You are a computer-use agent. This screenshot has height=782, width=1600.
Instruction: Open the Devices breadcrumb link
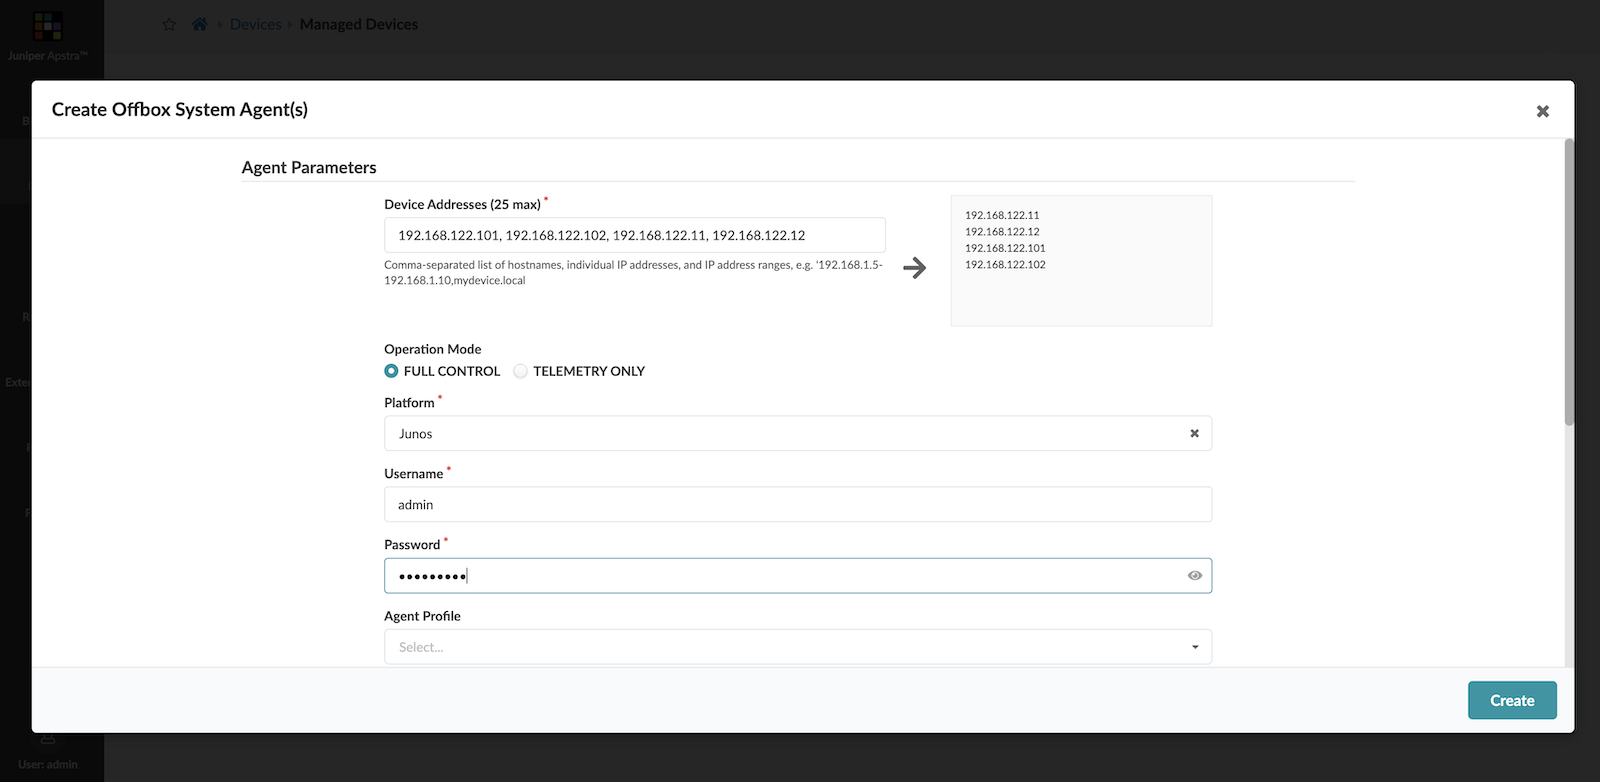click(256, 24)
